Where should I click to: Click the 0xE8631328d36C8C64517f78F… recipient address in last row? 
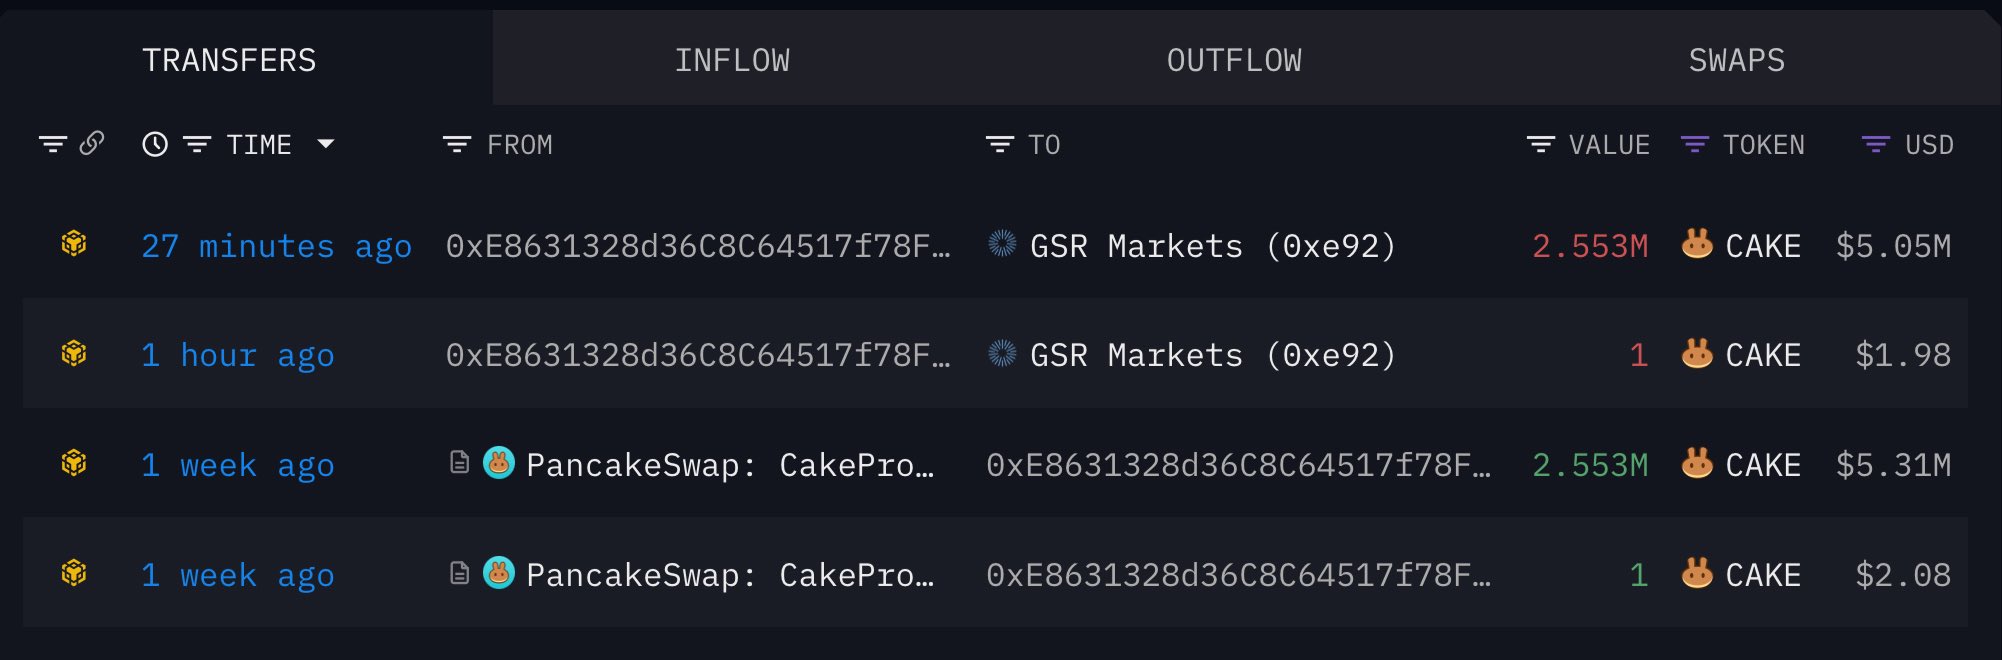(x=1238, y=575)
